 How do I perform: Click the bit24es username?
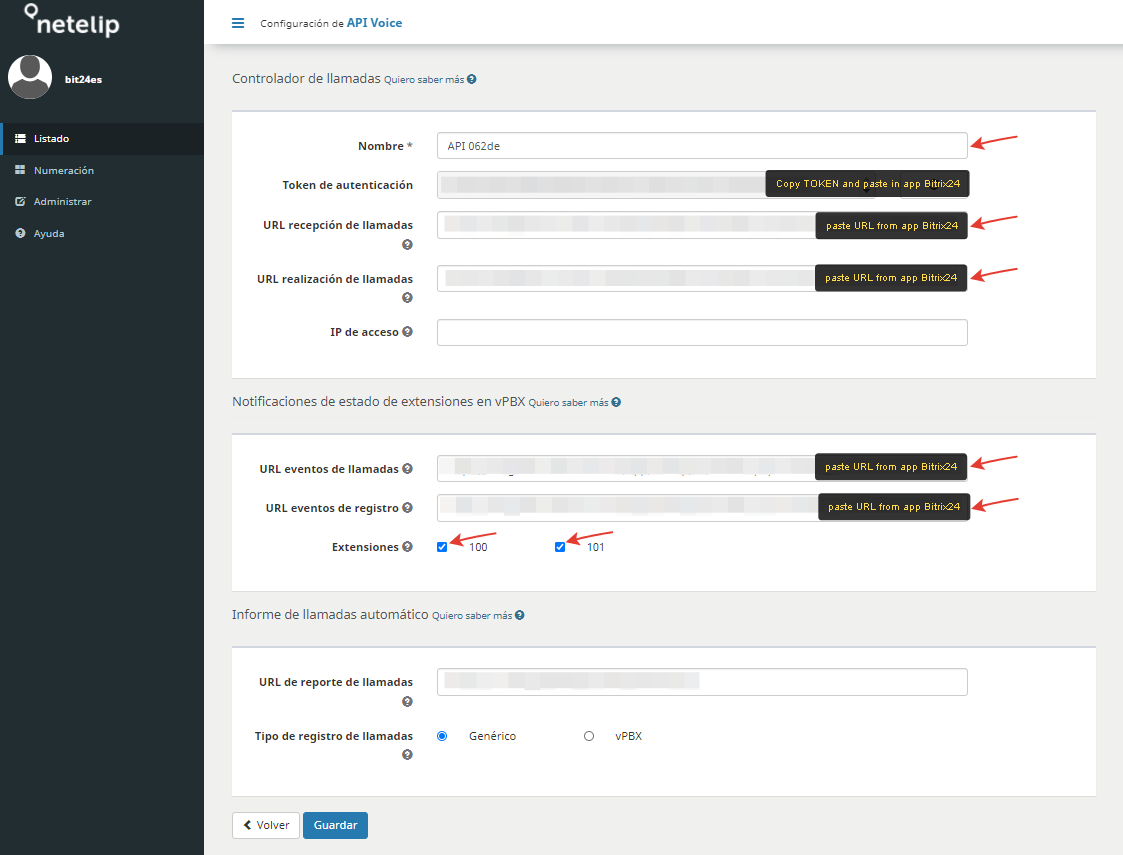click(x=83, y=79)
